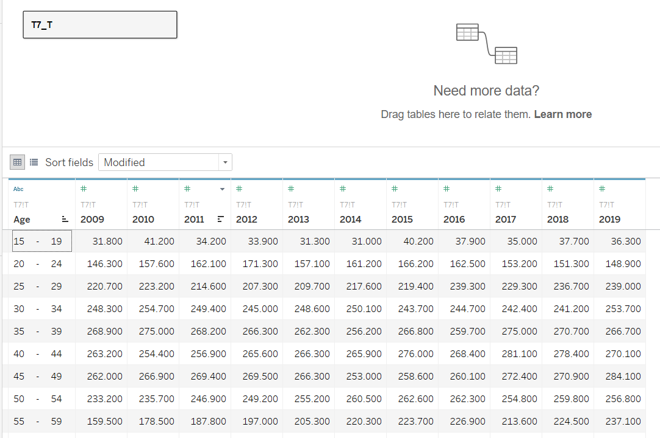Click the number type icon above 2019
Screen dimensions: 660x438
601,188
